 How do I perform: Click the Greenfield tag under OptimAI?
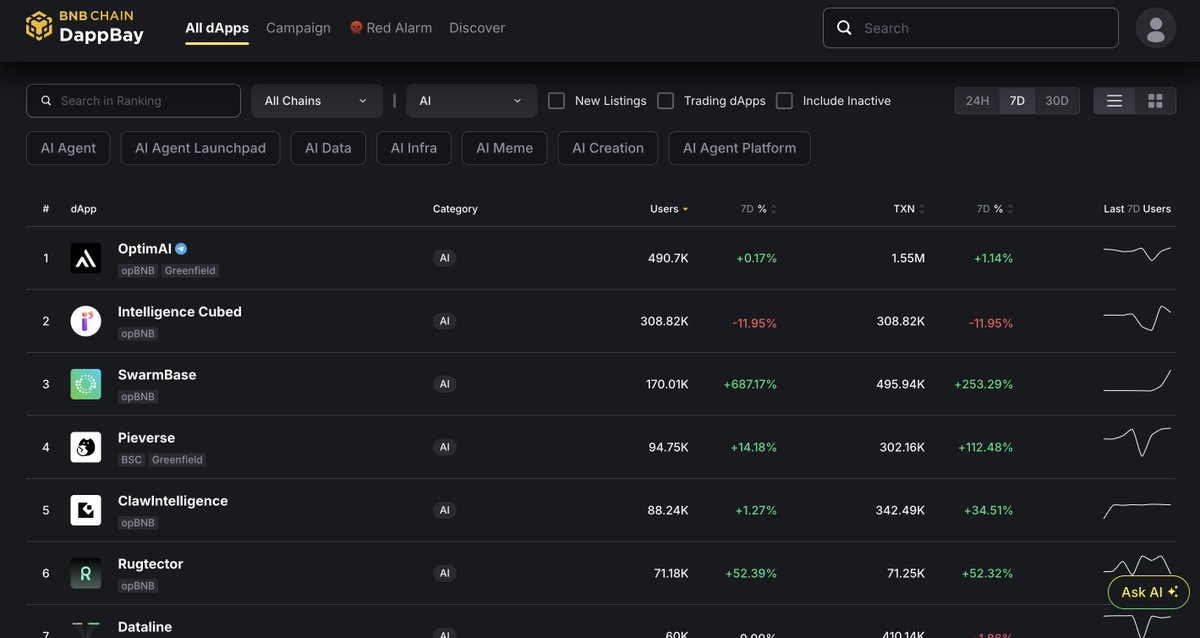tap(190, 271)
